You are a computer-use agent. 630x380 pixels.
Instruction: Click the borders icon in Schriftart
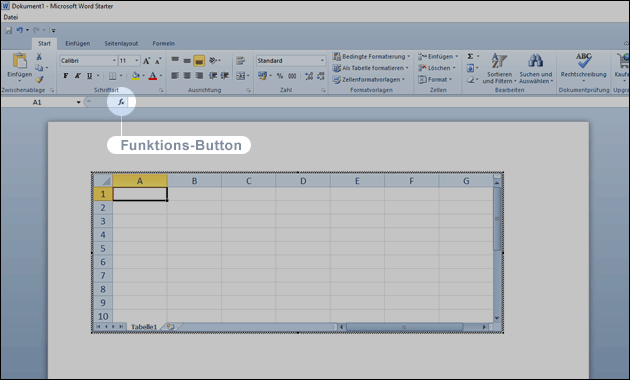112,76
